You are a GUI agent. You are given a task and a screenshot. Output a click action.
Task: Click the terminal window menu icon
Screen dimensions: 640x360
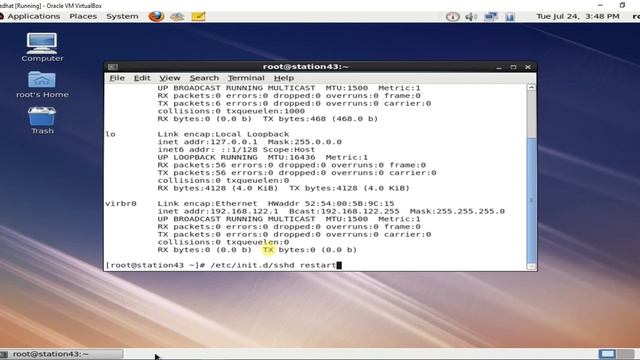113,67
